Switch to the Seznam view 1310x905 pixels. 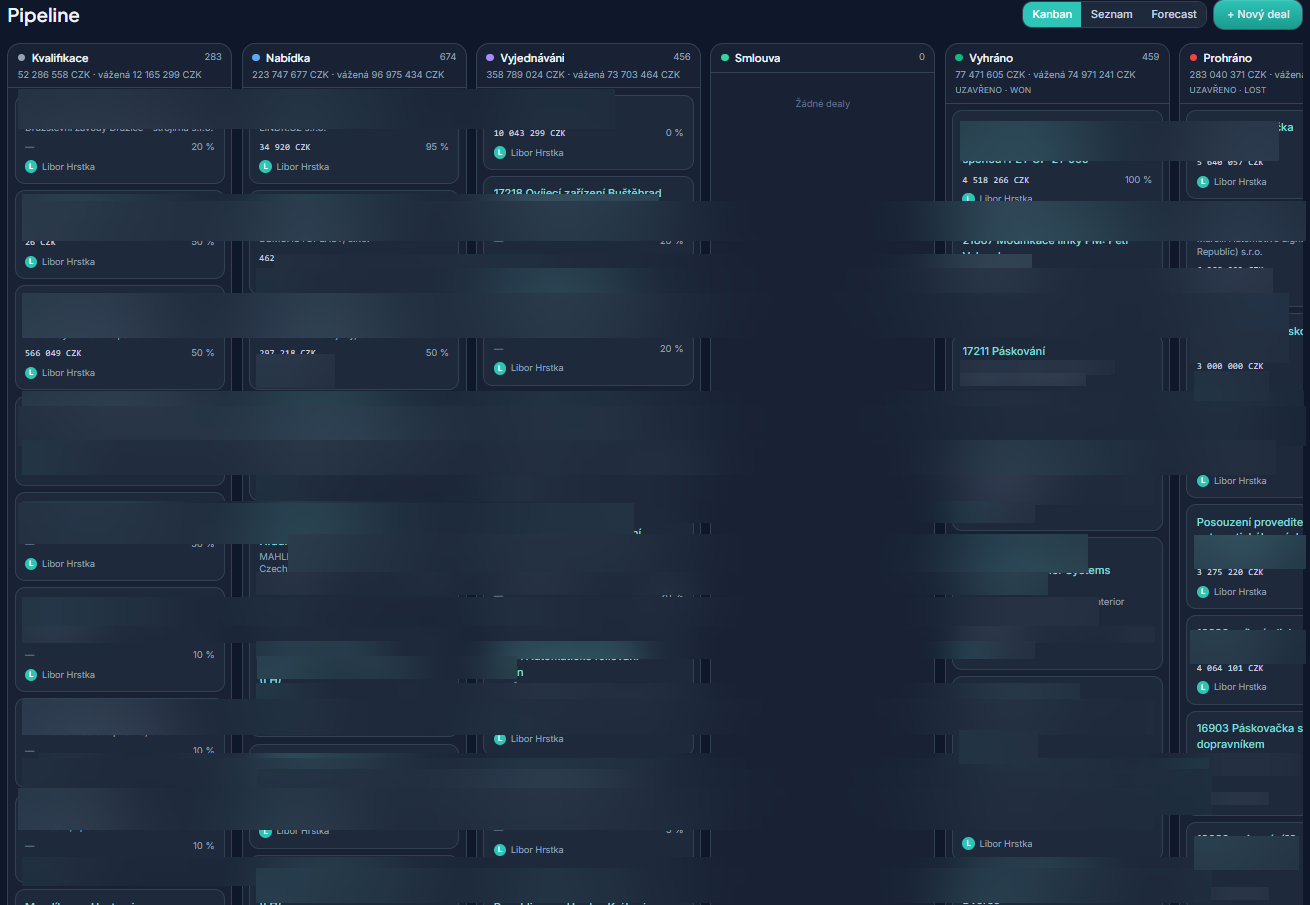(1111, 14)
